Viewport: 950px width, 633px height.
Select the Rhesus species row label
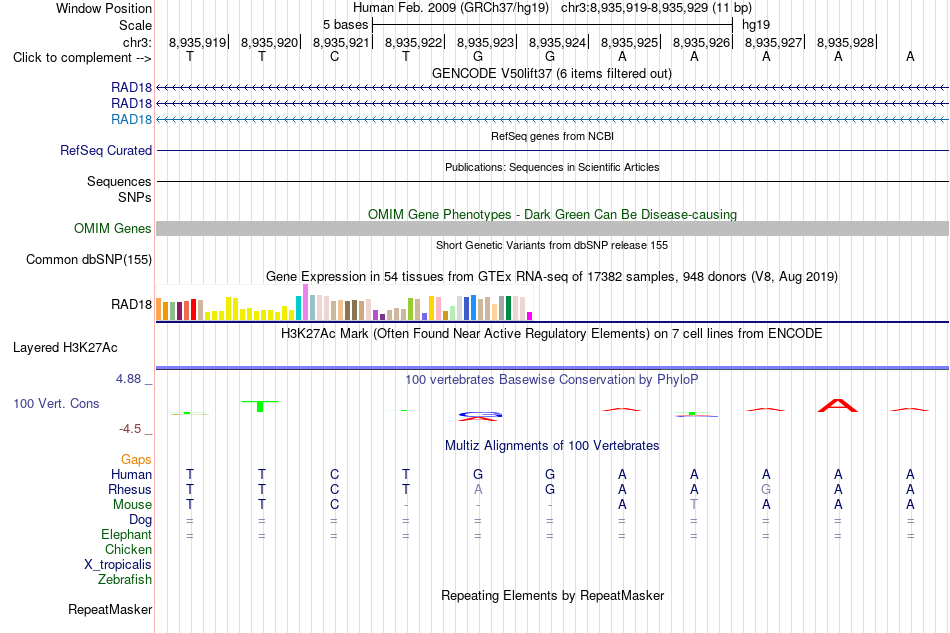pyautogui.click(x=130, y=489)
